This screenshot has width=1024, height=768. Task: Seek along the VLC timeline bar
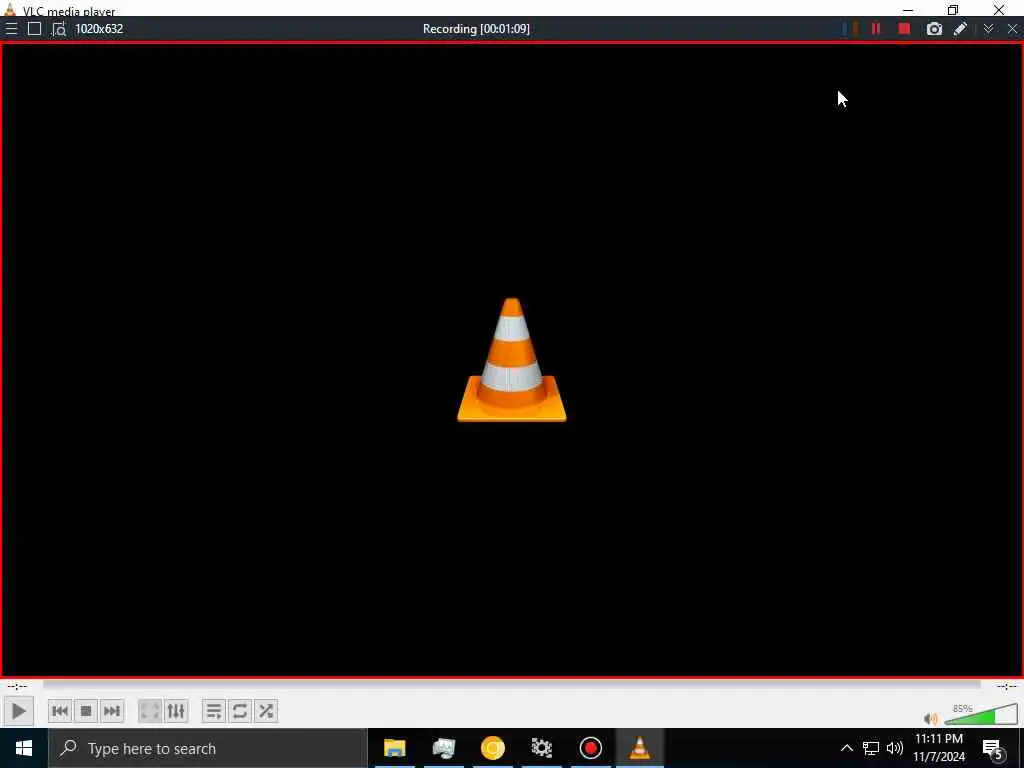511,686
